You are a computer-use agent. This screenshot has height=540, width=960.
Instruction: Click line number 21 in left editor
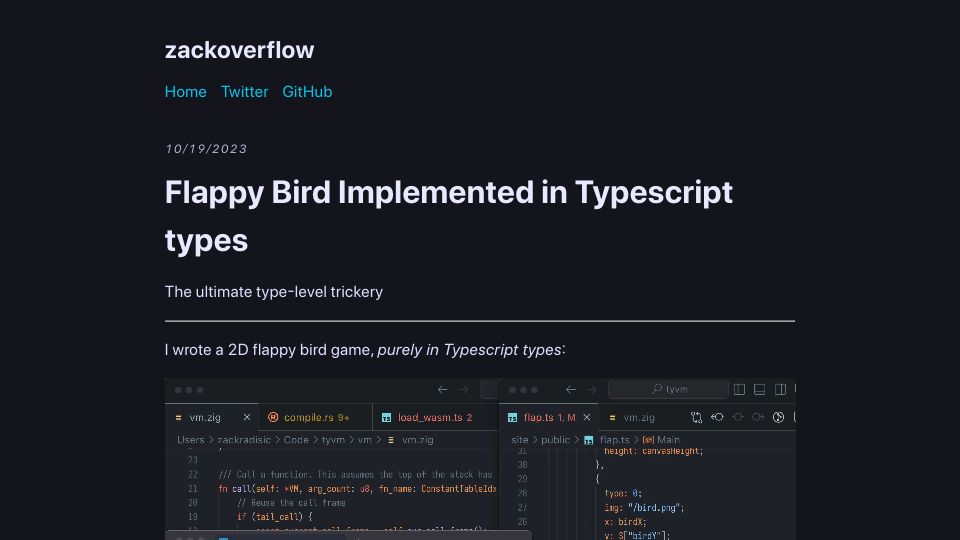point(193,489)
